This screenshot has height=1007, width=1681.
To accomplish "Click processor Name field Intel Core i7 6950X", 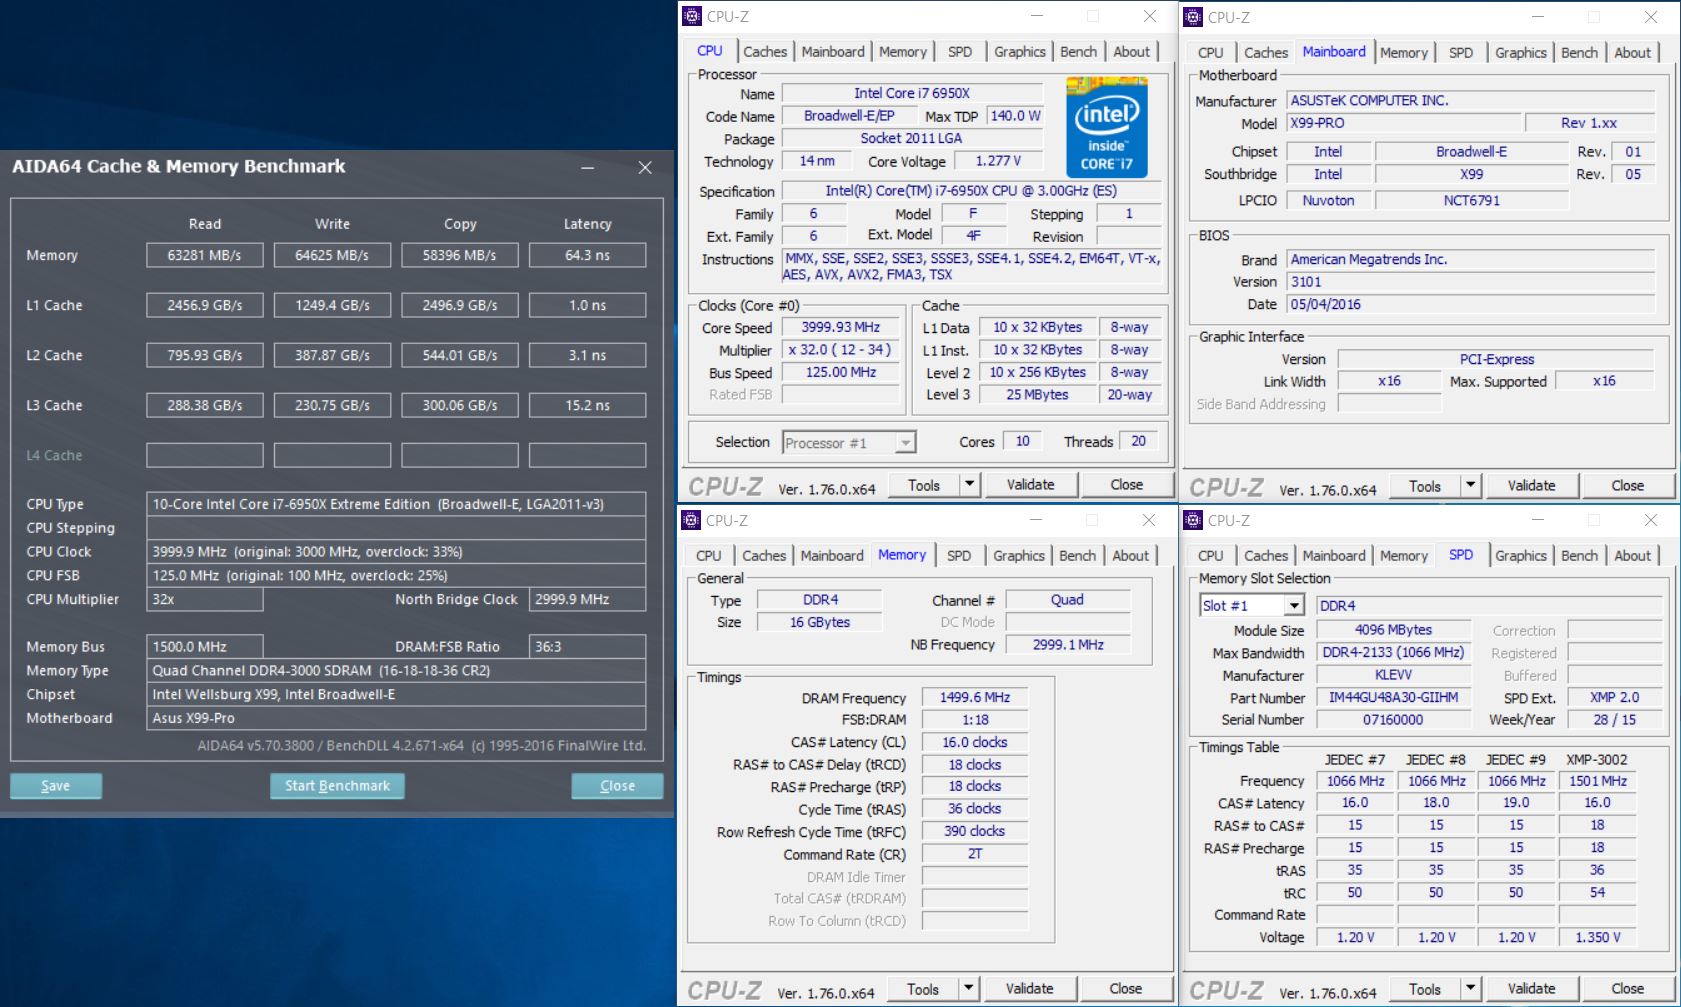I will coord(912,93).
